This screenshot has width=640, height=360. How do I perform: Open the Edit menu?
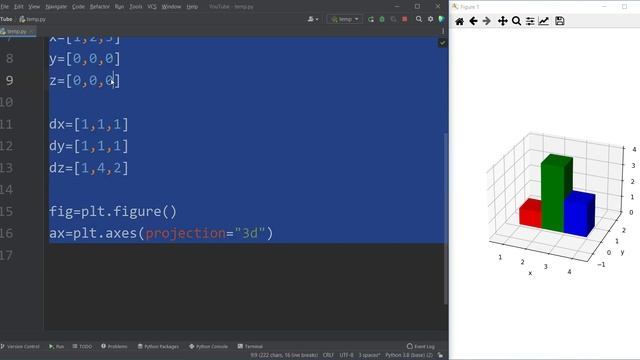(x=18, y=7)
